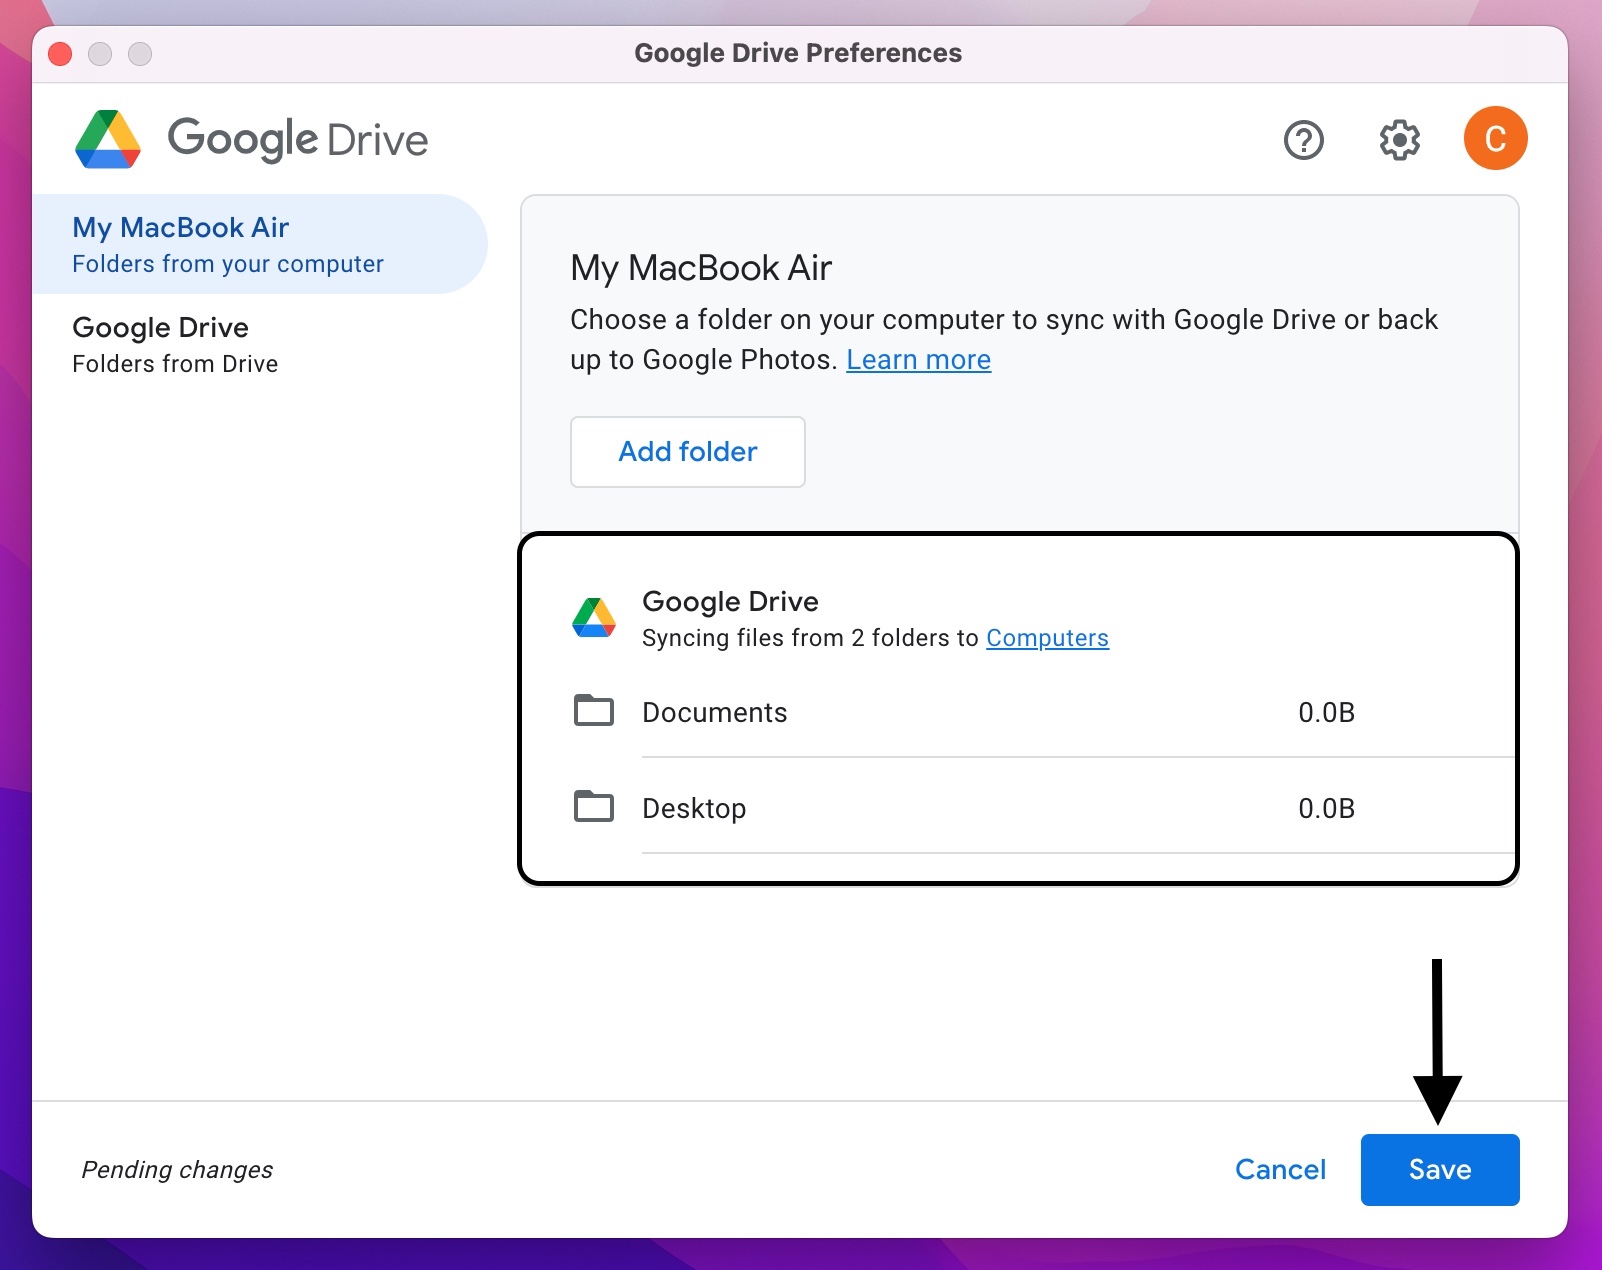Viewport: 1602px width, 1270px height.
Task: Click the My MacBook Air panel heading
Action: 701,268
